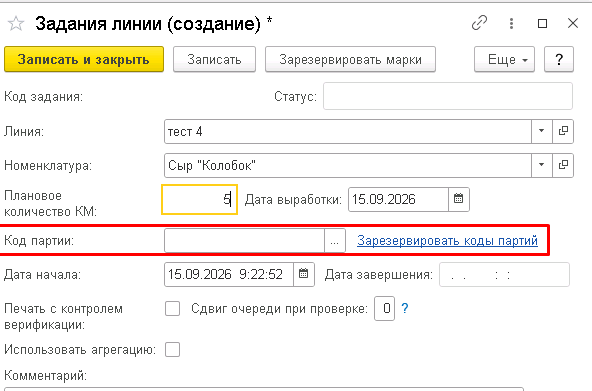
Task: Open help with the ? button
Action: pyautogui.click(x=559, y=59)
